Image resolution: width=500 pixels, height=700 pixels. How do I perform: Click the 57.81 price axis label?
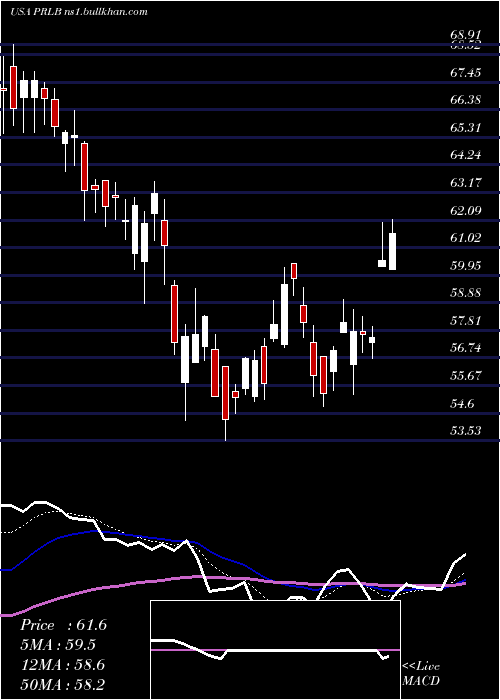pos(467,321)
